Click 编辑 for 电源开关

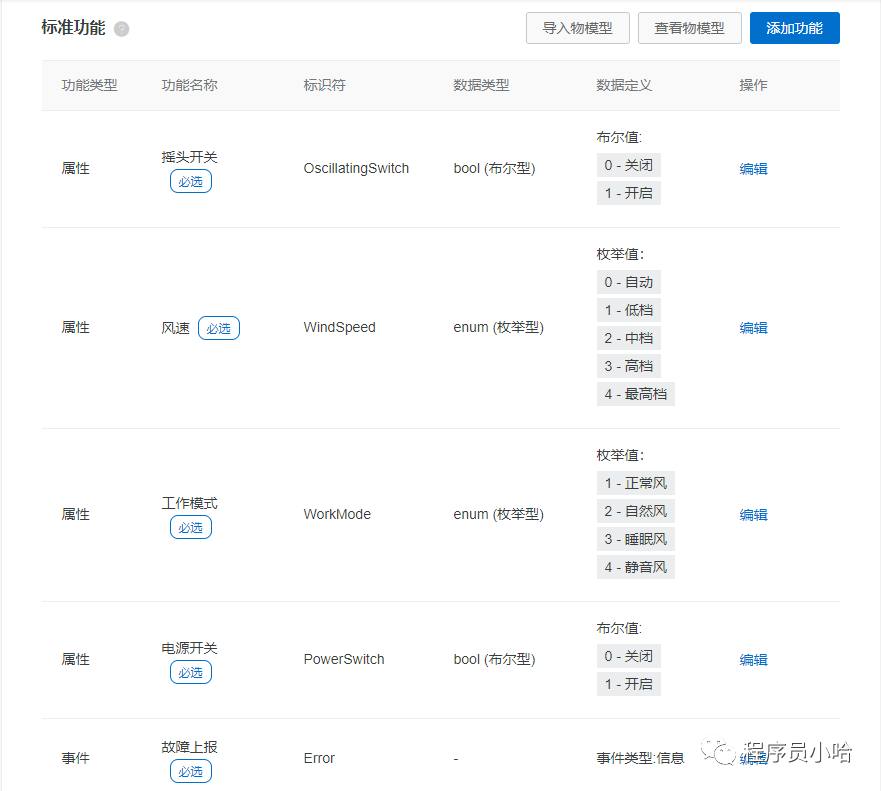coord(753,660)
